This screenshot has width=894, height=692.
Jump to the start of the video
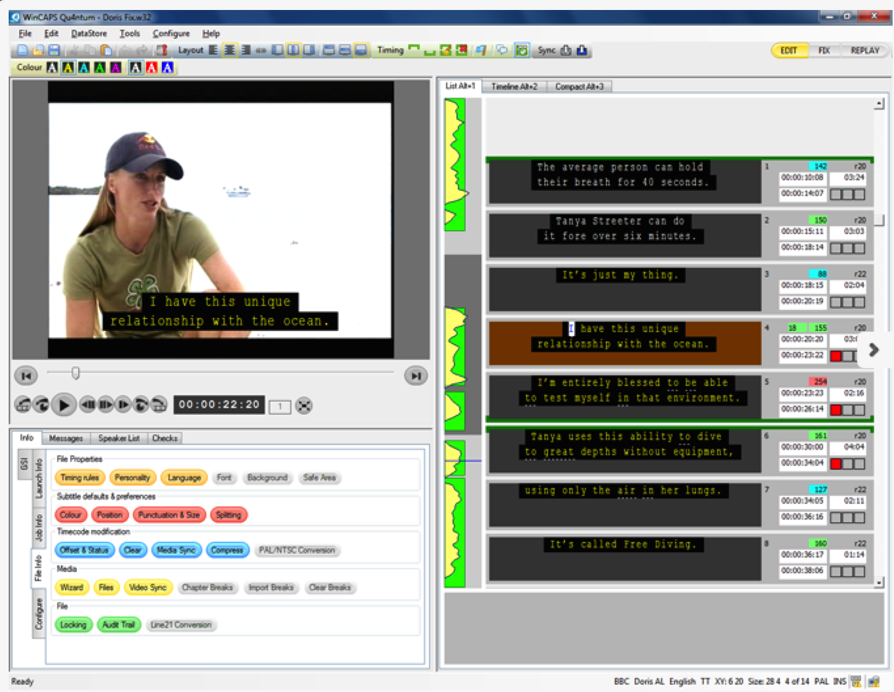point(26,375)
